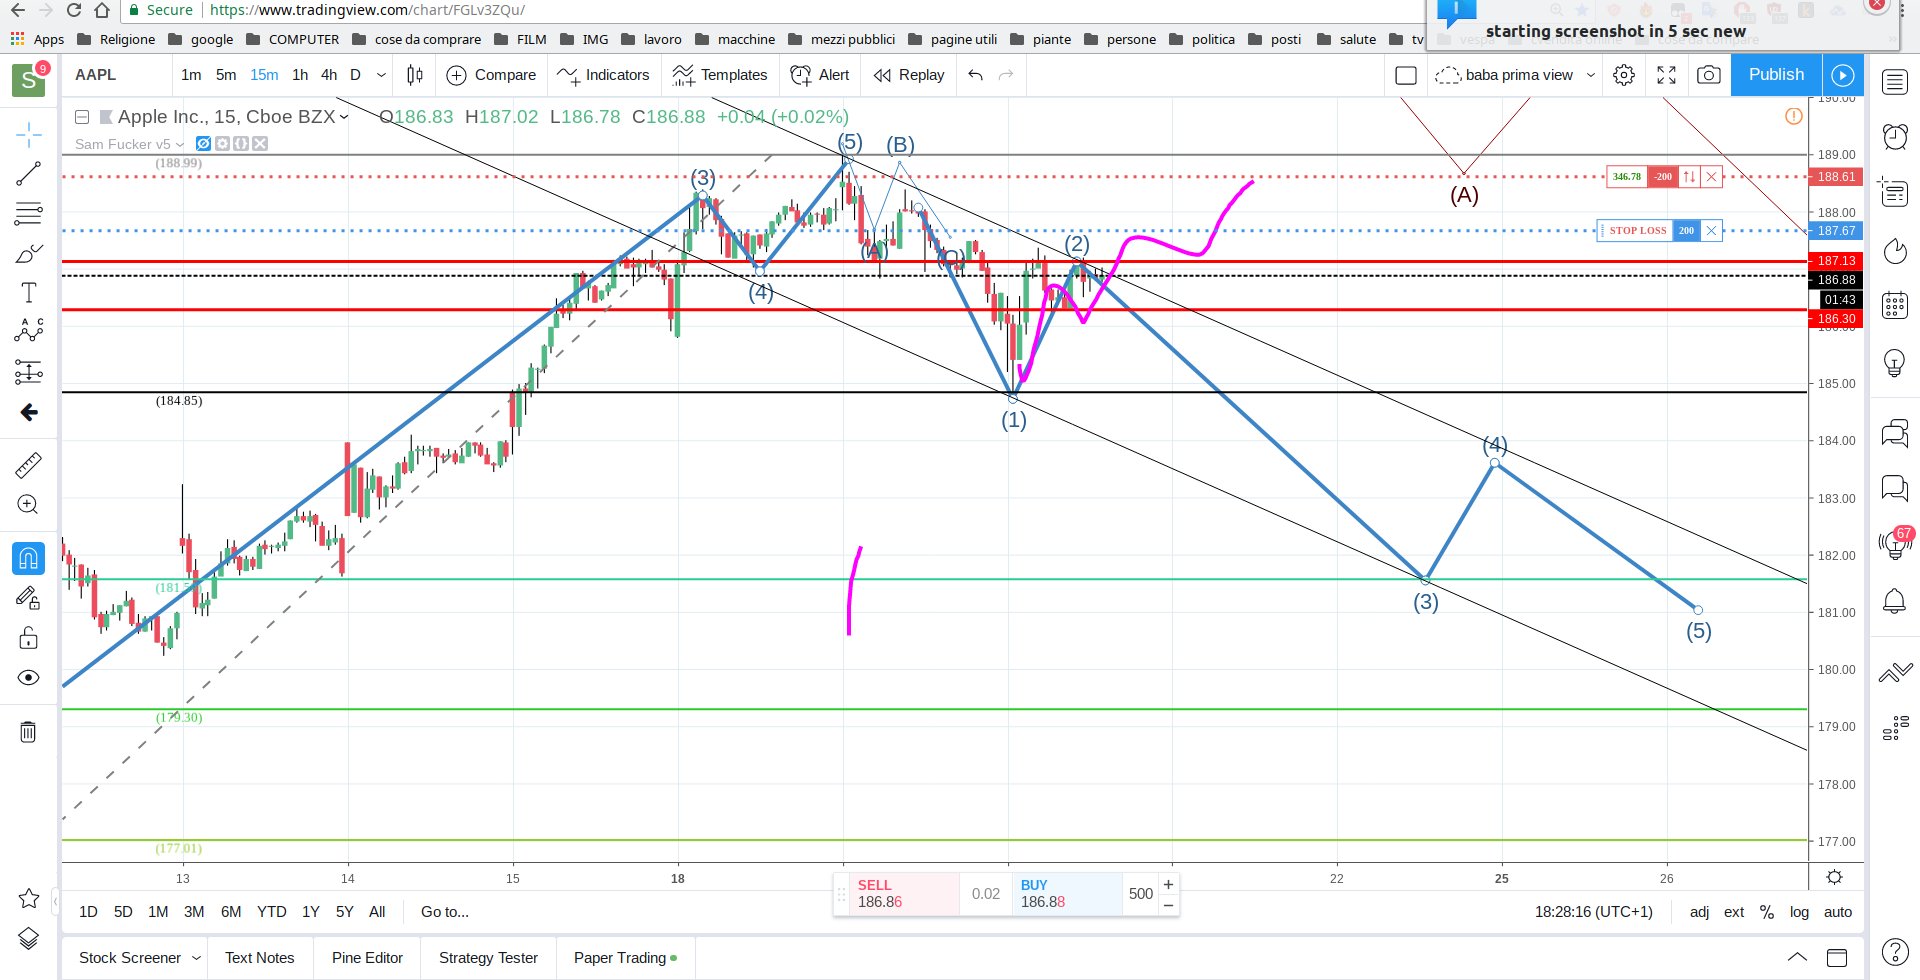Toggle lock all drawing tools
1920x980 pixels.
pyautogui.click(x=29, y=638)
